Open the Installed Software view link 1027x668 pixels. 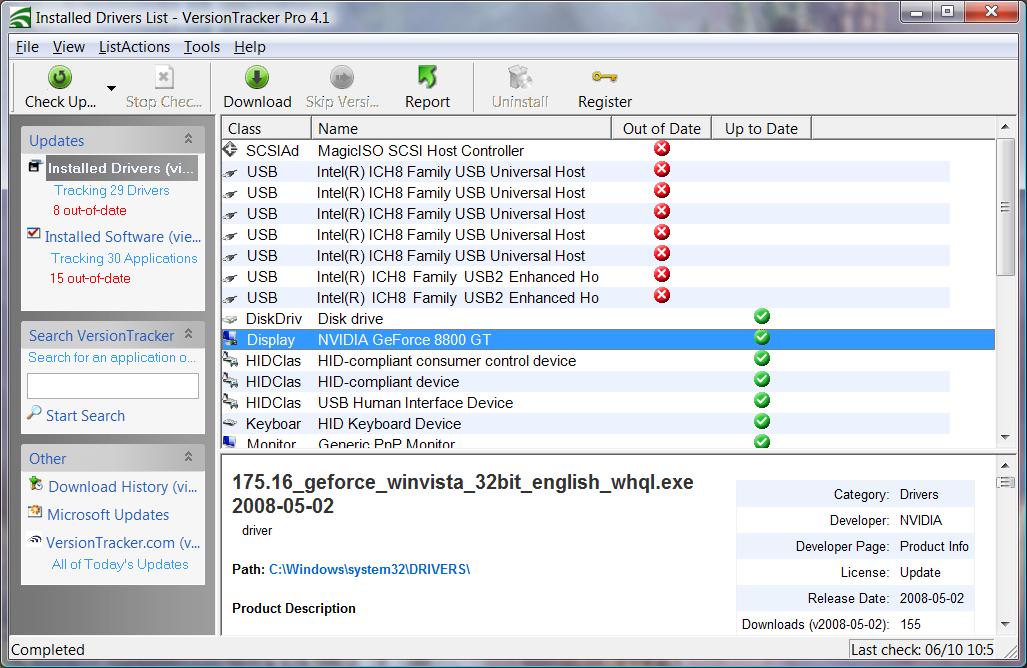tap(122, 236)
